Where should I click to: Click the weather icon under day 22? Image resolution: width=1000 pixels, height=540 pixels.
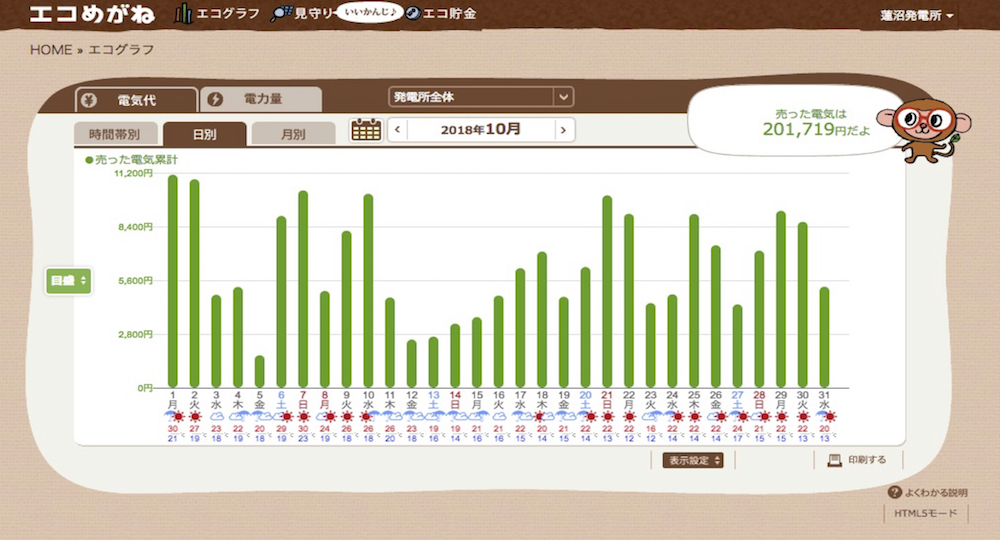click(x=629, y=417)
